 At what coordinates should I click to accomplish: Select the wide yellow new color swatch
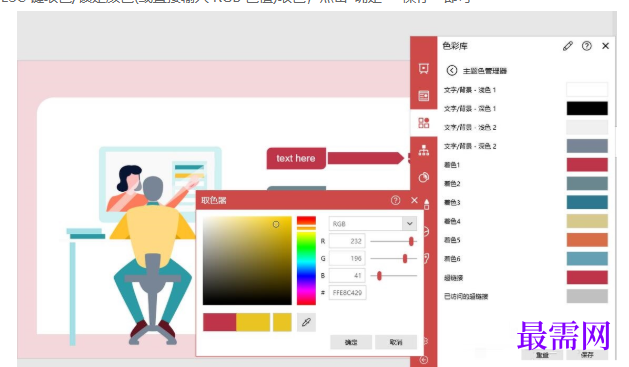coord(253,322)
